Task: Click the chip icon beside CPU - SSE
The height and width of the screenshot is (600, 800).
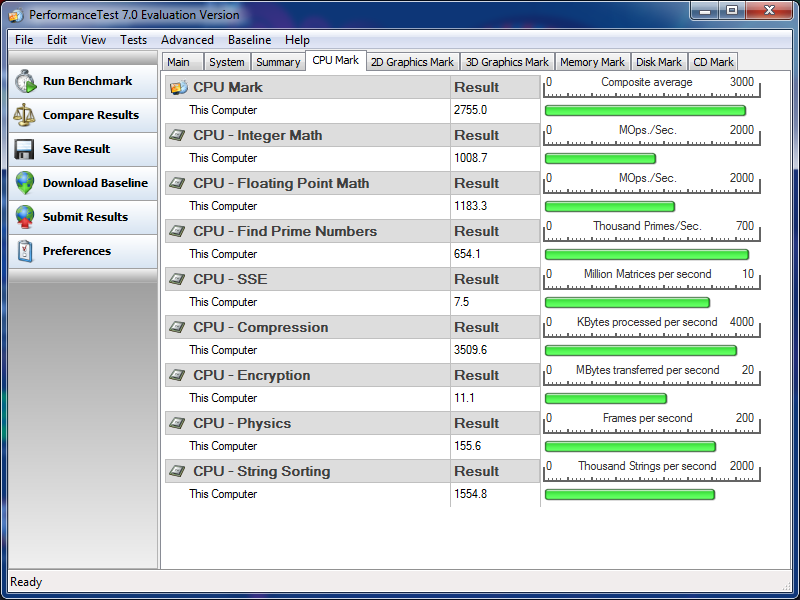Action: click(177, 279)
